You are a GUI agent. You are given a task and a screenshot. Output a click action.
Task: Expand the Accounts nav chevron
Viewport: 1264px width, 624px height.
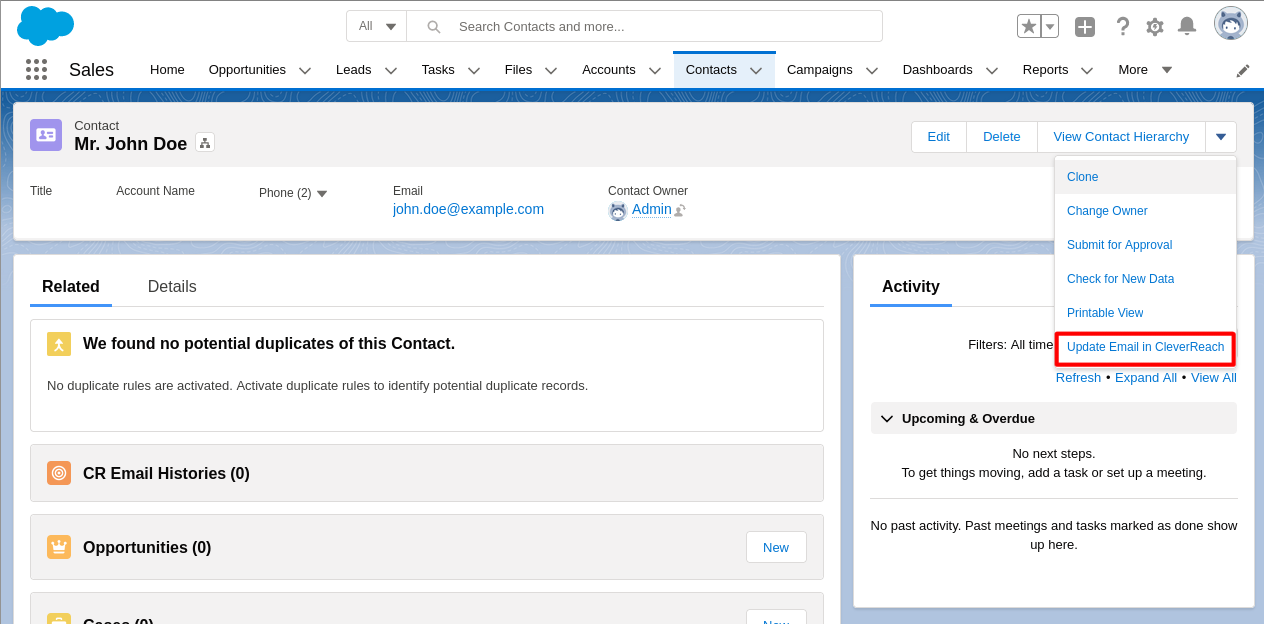(x=655, y=70)
